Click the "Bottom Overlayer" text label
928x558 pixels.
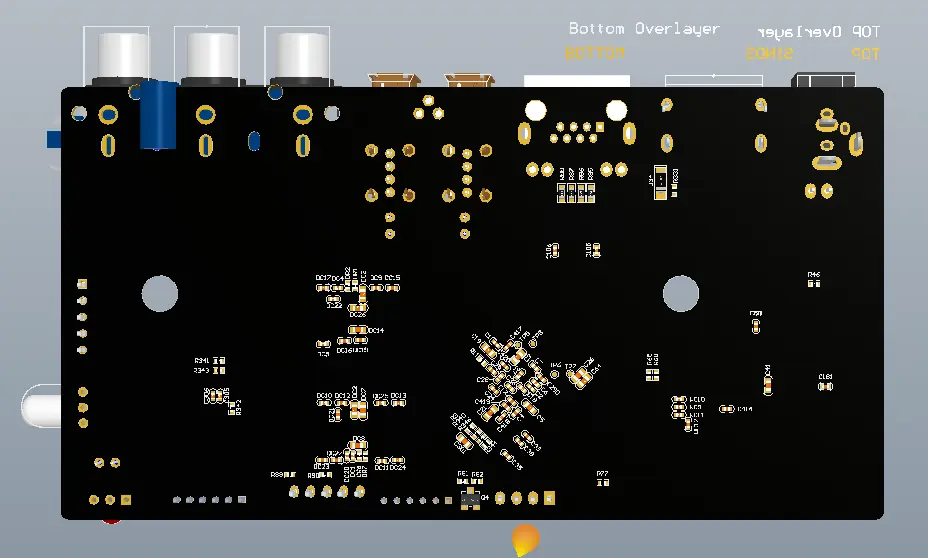coord(644,29)
